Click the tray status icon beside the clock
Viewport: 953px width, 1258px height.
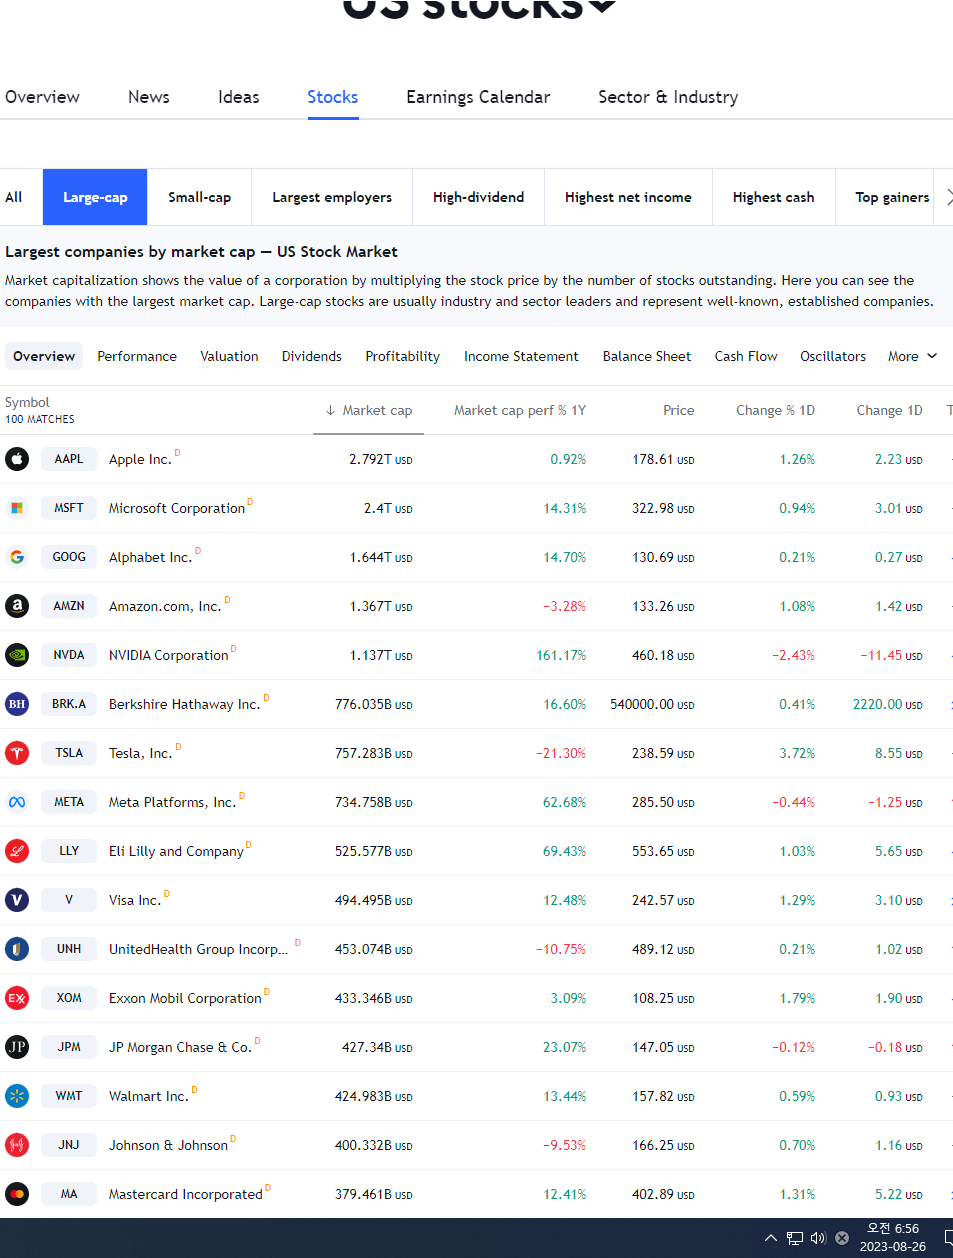point(842,1238)
